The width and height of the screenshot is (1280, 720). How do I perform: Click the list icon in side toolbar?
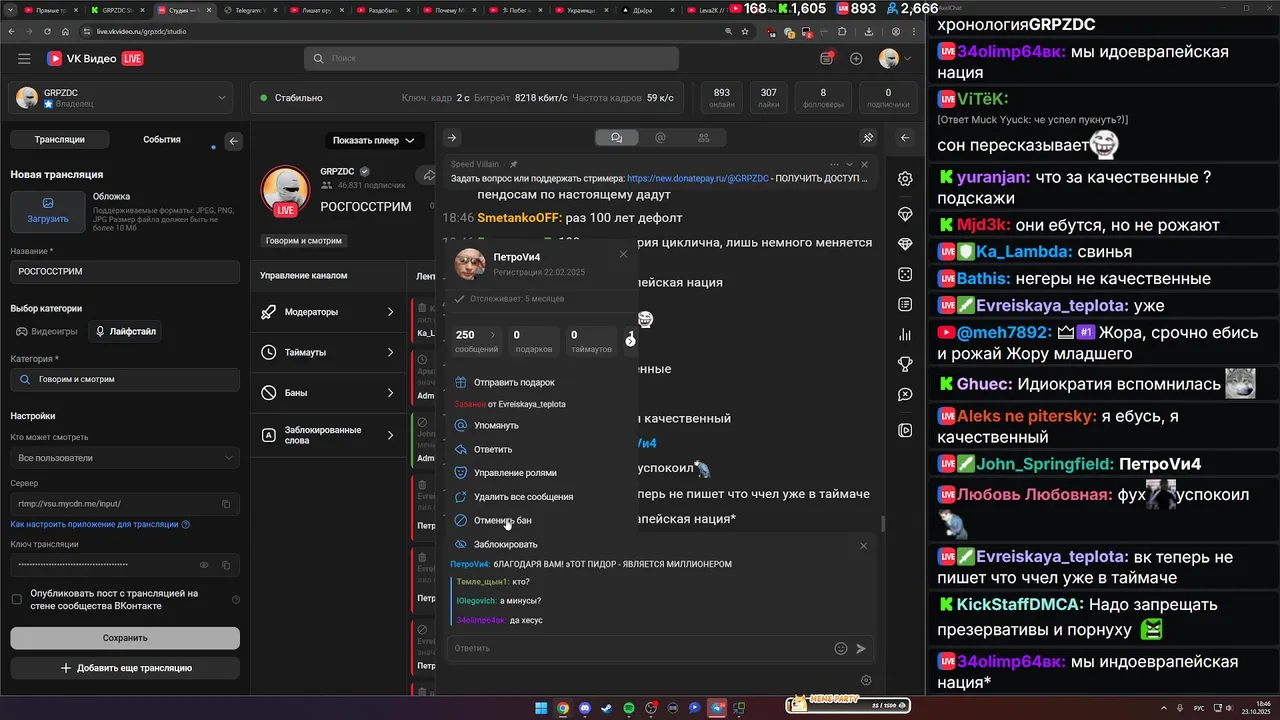pyautogui.click(x=905, y=304)
